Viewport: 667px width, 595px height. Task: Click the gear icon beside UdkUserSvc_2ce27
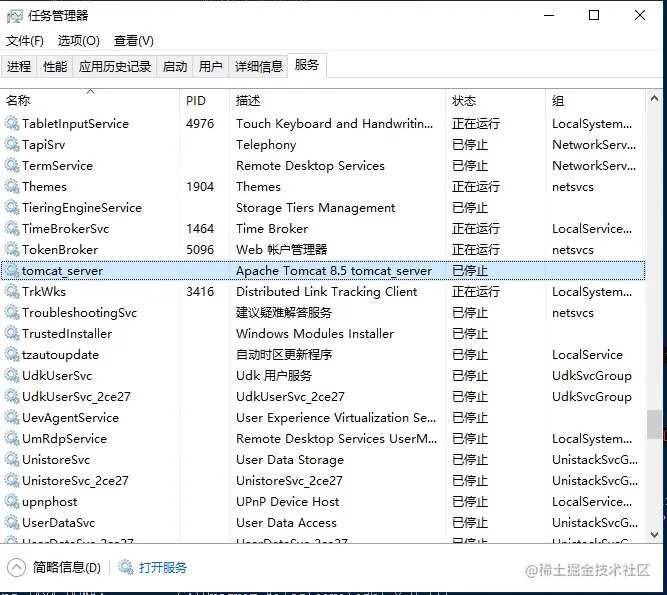[12, 396]
